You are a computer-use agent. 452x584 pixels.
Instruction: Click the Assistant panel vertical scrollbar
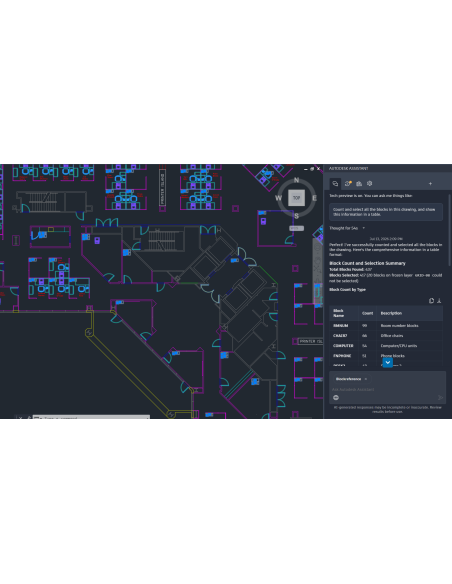click(449, 230)
